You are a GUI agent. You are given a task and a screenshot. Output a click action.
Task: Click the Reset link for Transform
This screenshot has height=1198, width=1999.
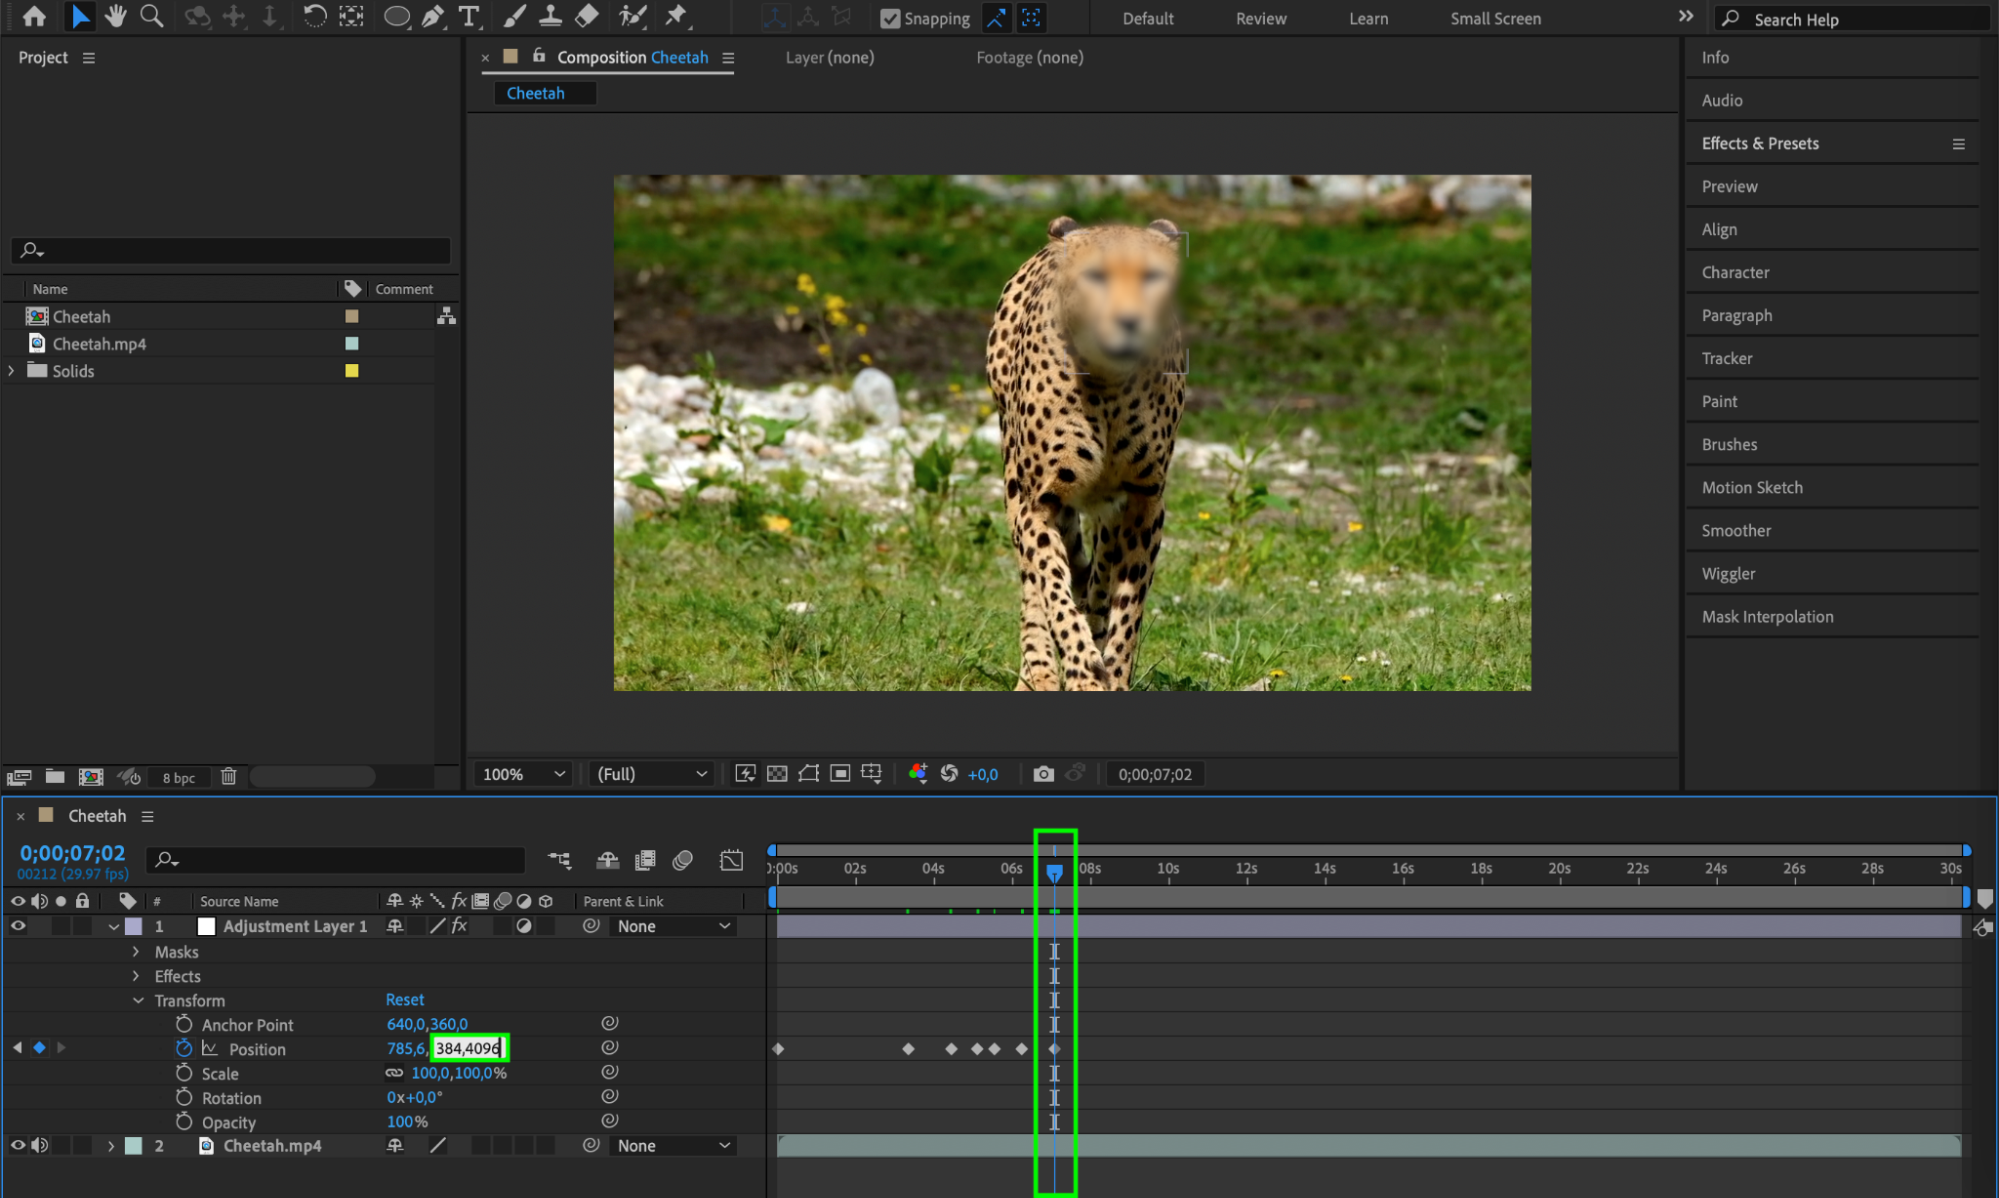click(404, 999)
